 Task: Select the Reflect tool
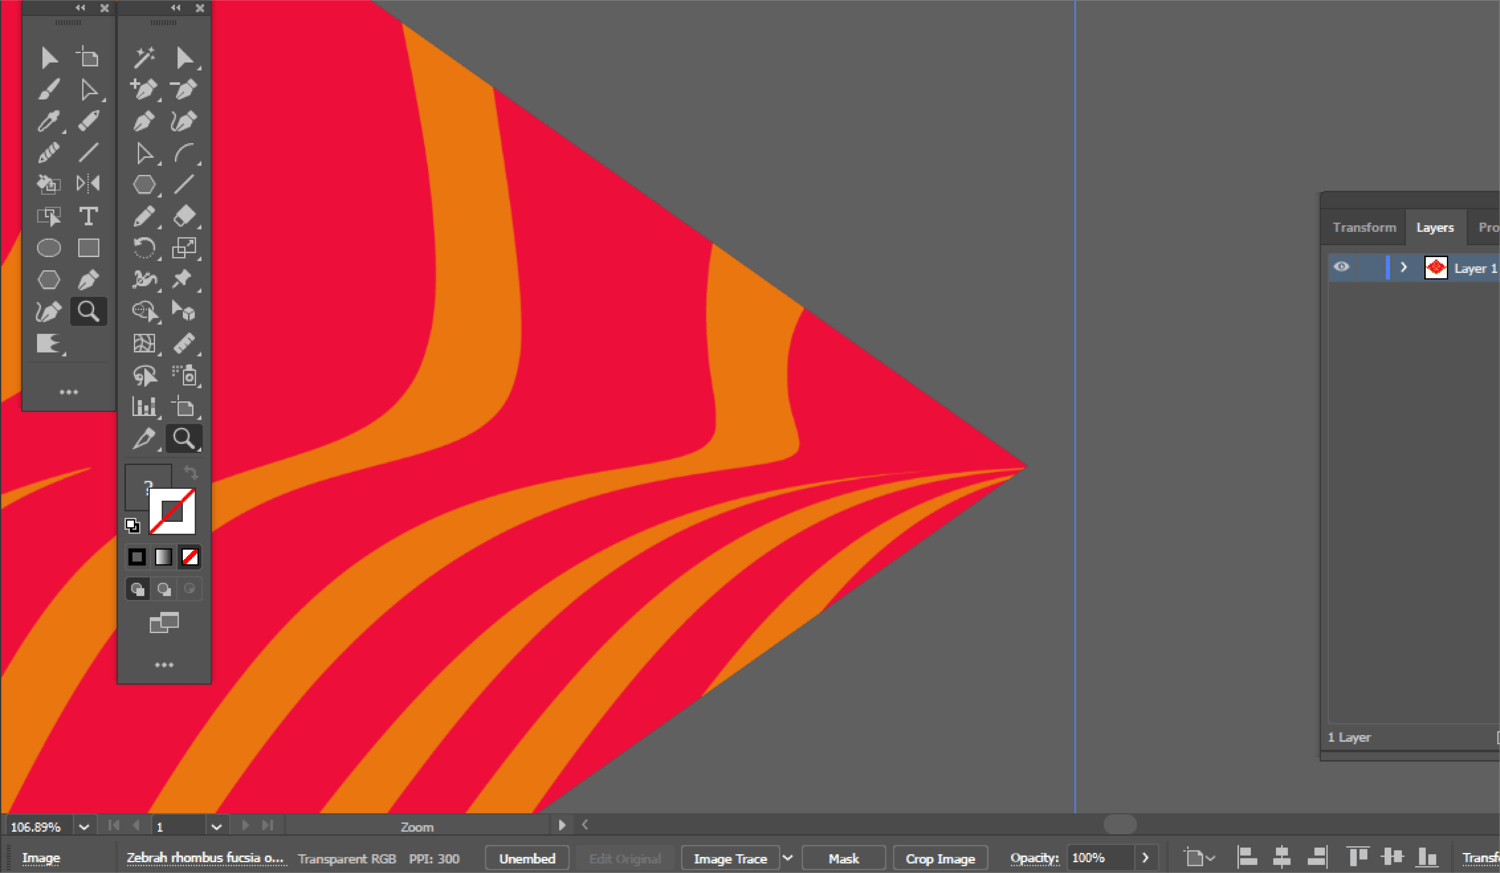point(88,184)
